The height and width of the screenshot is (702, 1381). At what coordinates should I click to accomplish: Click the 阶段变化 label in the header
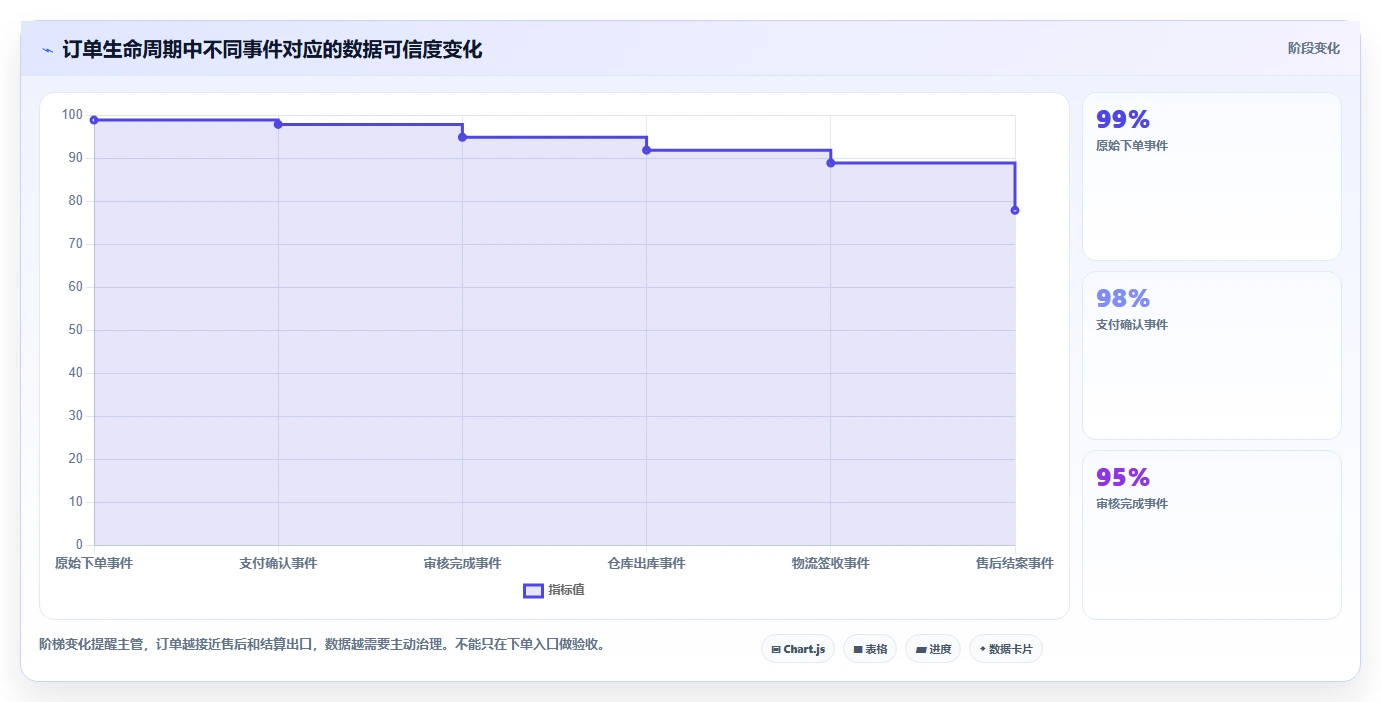tap(1313, 48)
